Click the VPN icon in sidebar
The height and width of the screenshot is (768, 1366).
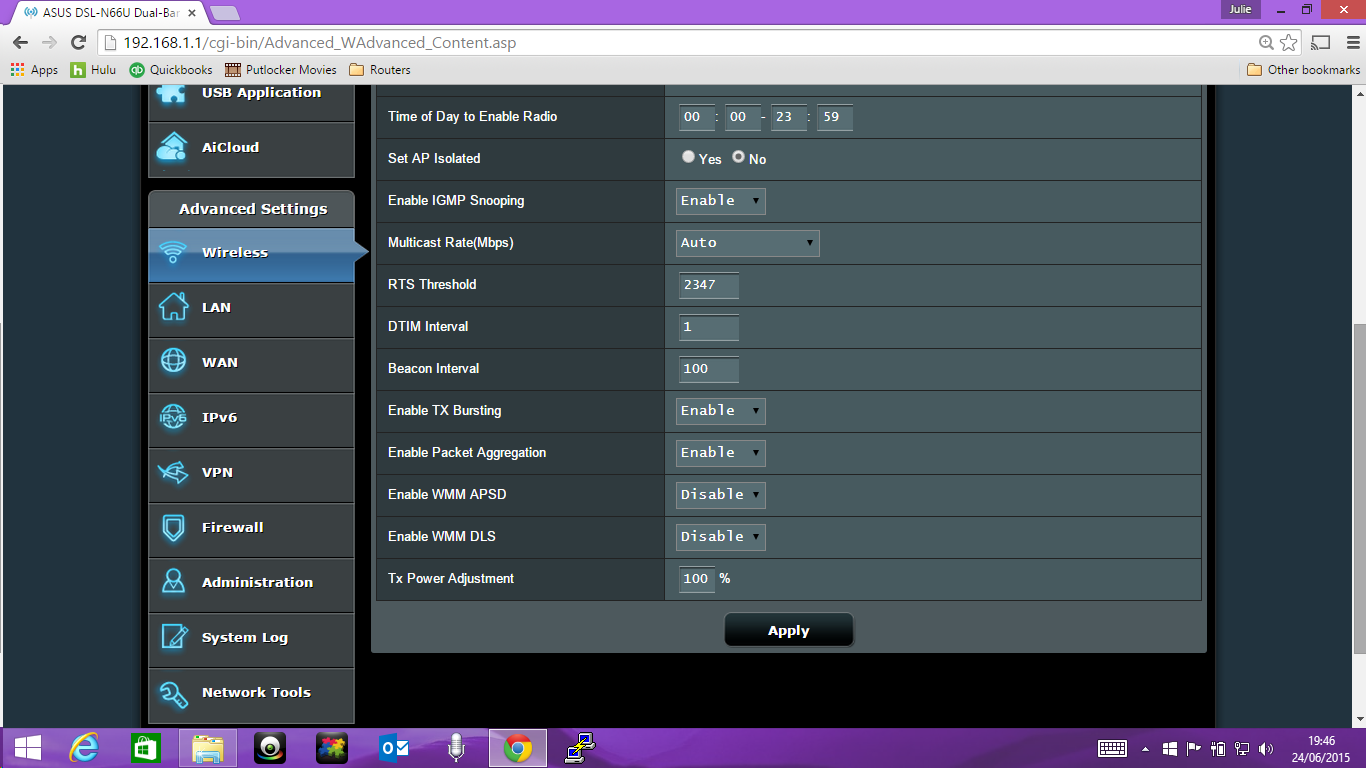(x=173, y=472)
